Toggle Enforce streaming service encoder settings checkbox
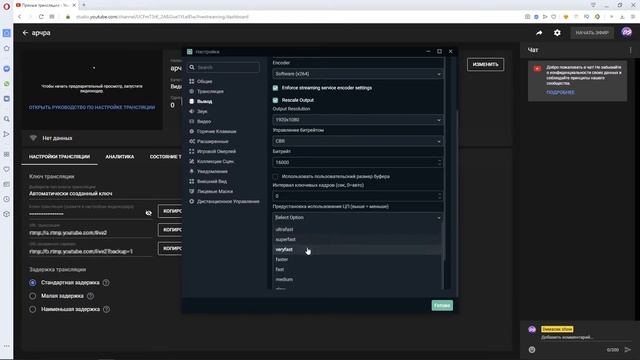 tap(275, 88)
